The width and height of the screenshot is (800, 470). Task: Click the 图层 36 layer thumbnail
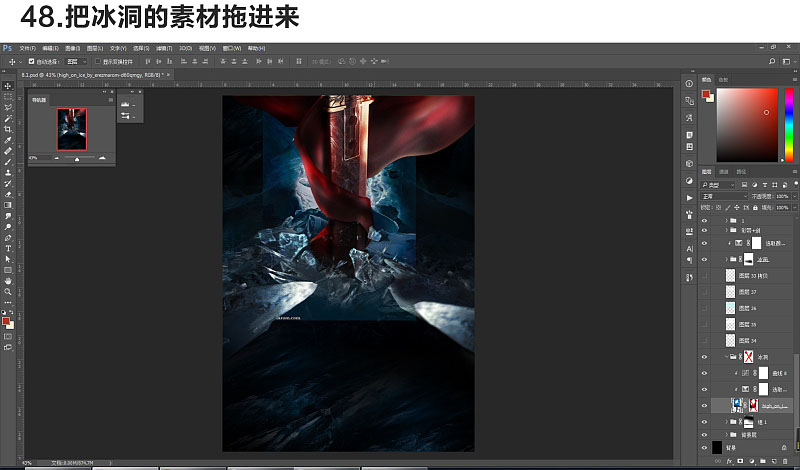pyautogui.click(x=731, y=308)
